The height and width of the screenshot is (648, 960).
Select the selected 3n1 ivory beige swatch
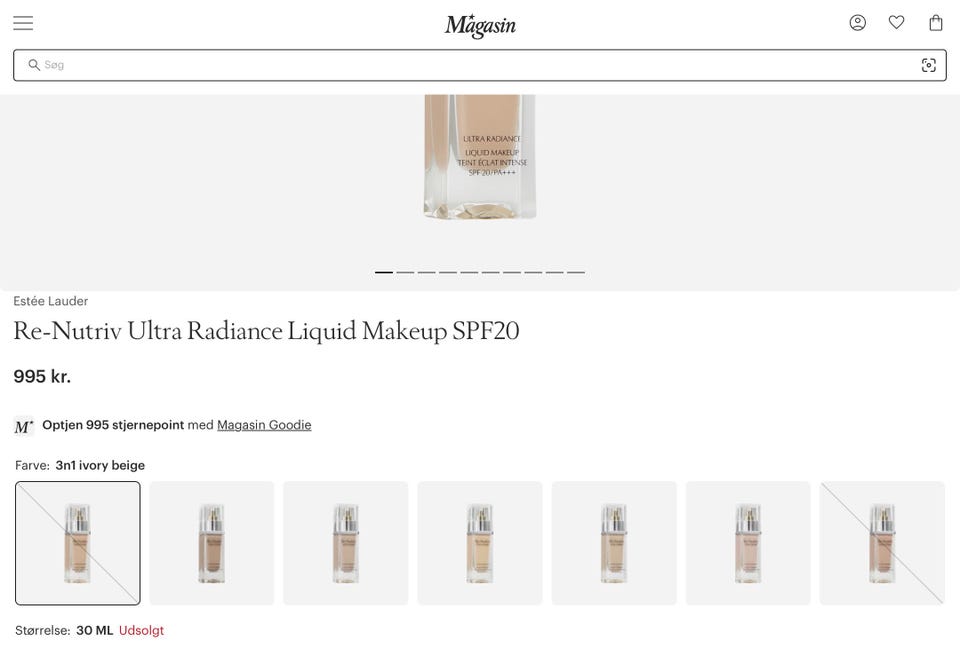pyautogui.click(x=78, y=543)
